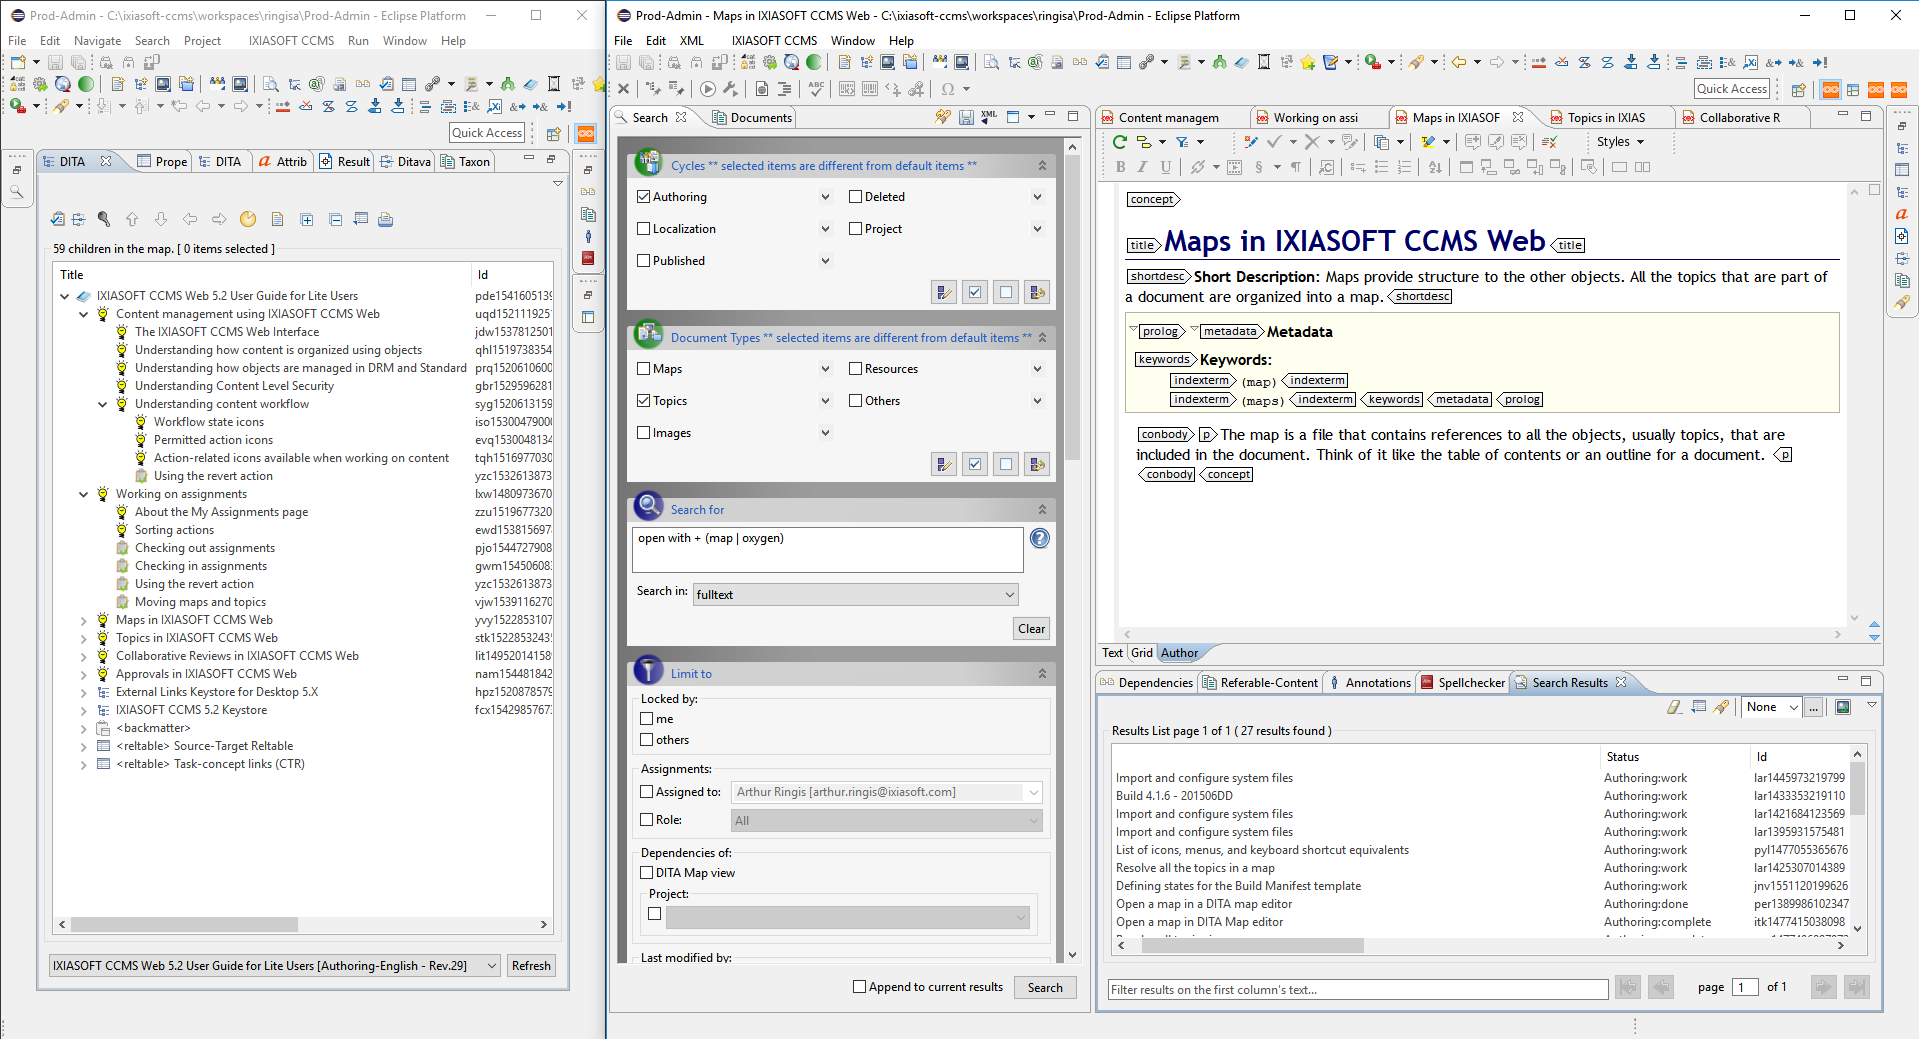Open the XML menu
The width and height of the screenshot is (1919, 1039).
coord(691,41)
